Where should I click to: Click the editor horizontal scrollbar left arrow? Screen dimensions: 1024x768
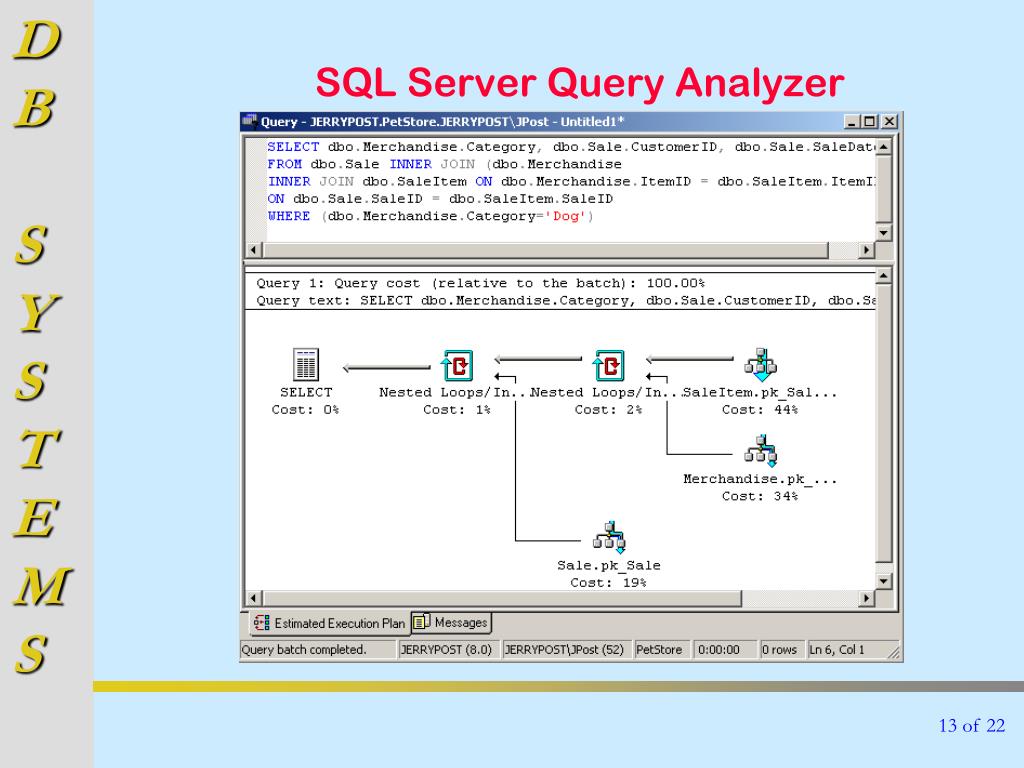click(255, 249)
